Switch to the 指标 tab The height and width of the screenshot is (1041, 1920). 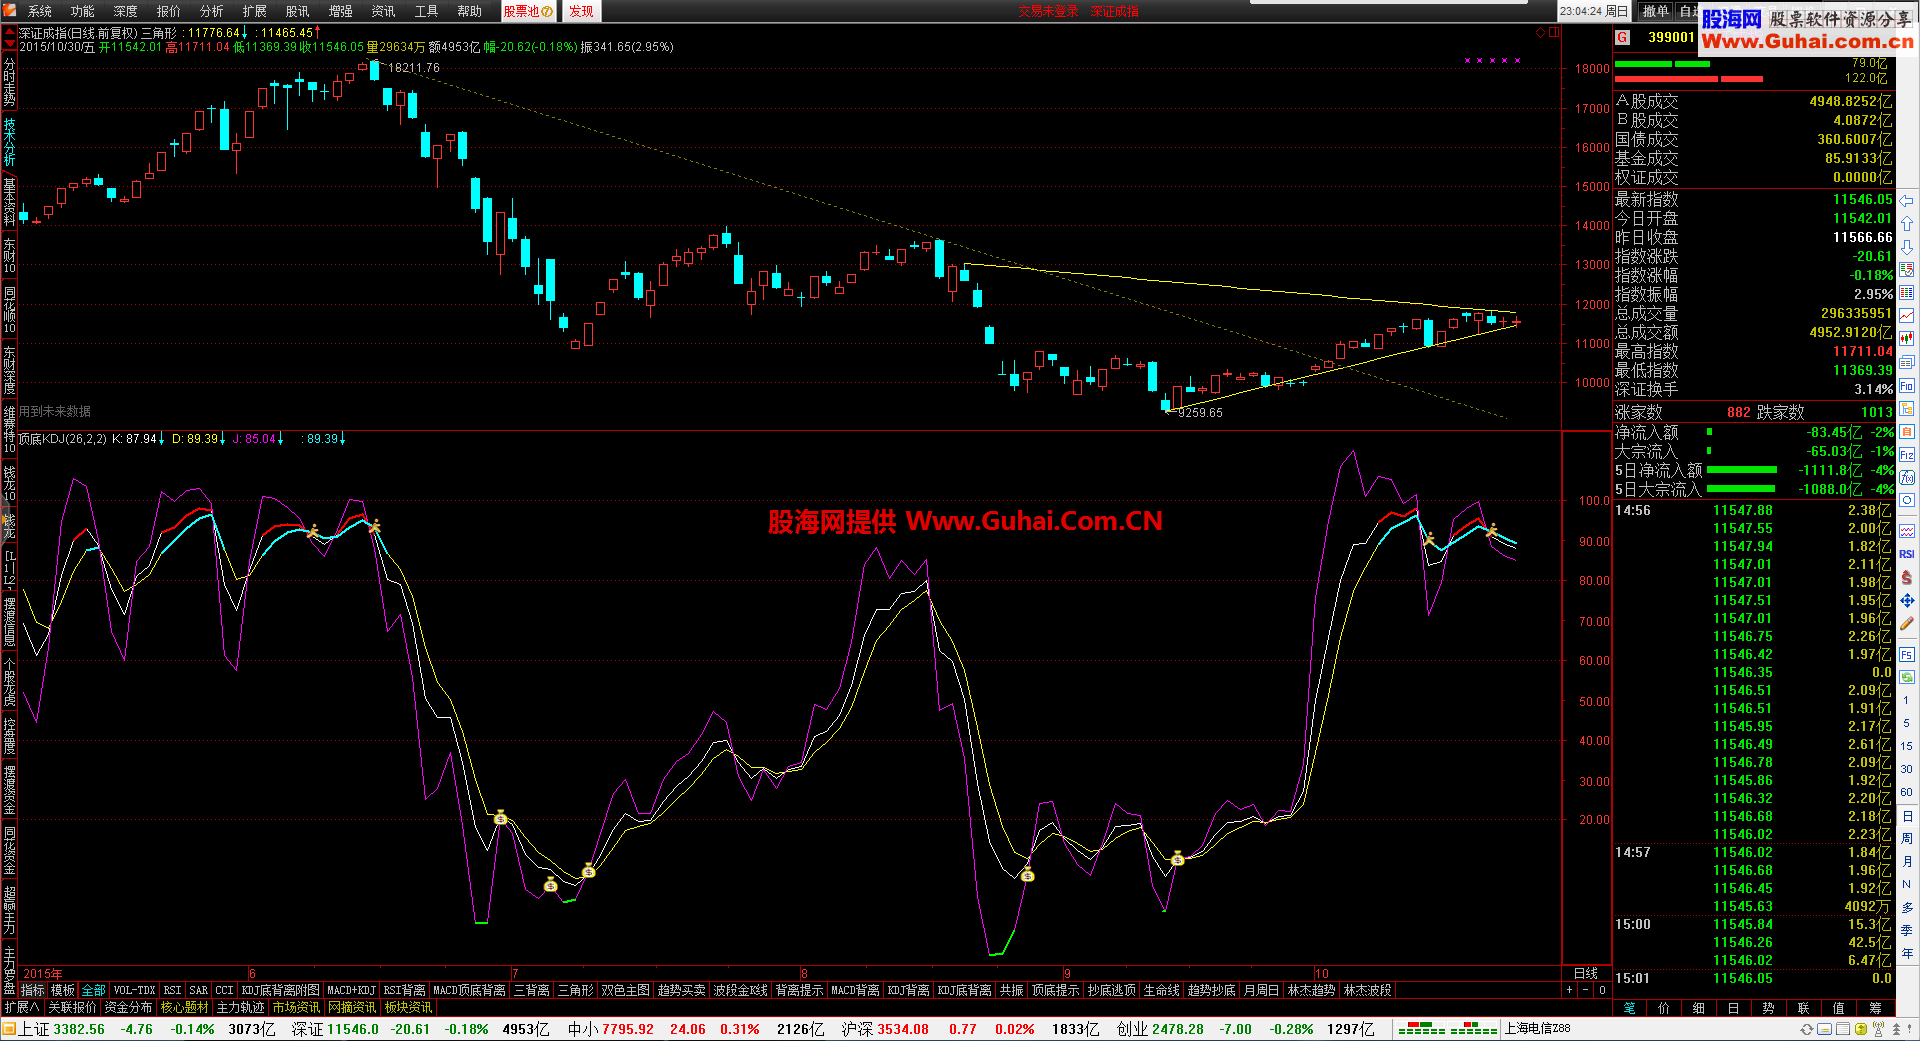coord(33,990)
